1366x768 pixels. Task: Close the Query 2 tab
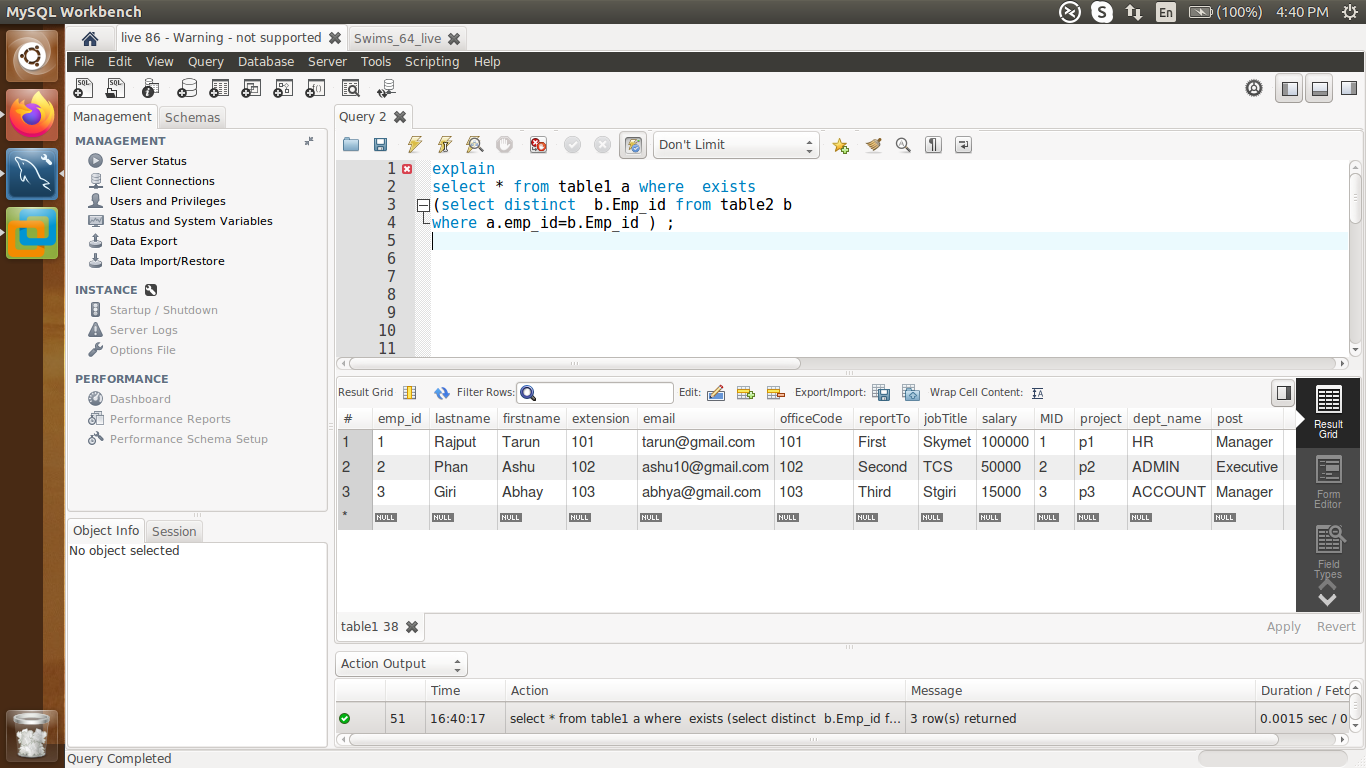tap(400, 117)
